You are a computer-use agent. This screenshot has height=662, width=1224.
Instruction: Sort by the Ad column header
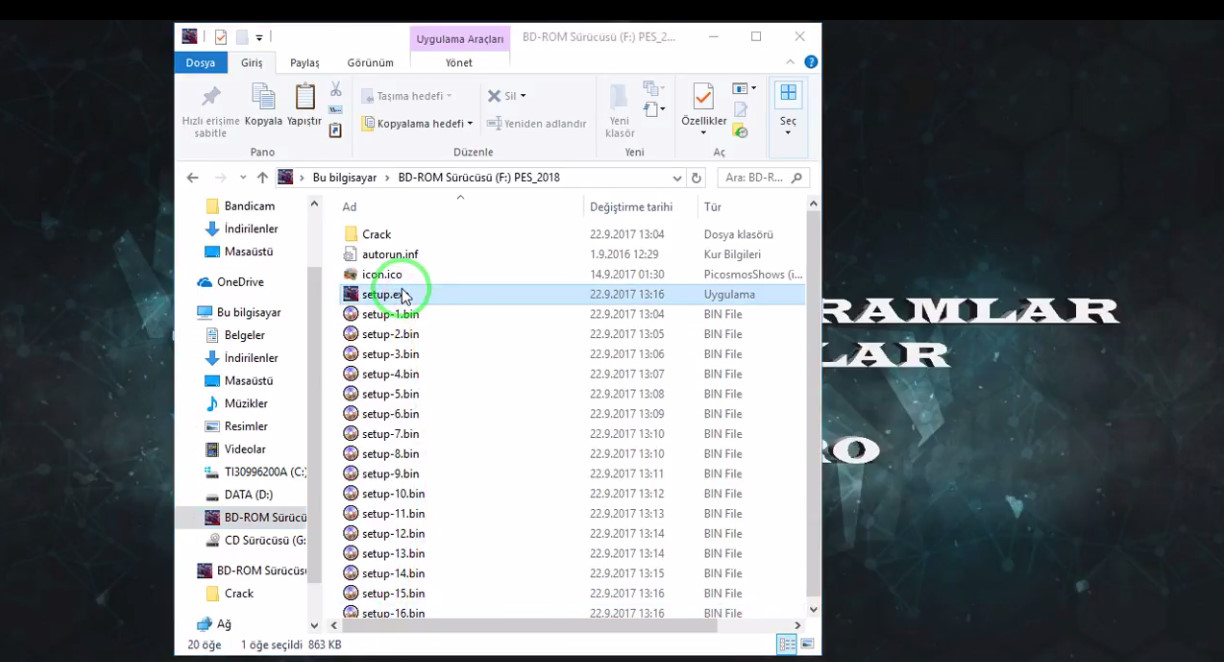point(349,207)
